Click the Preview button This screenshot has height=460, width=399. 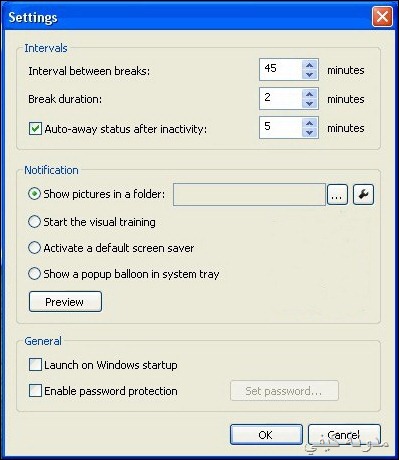coord(65,302)
